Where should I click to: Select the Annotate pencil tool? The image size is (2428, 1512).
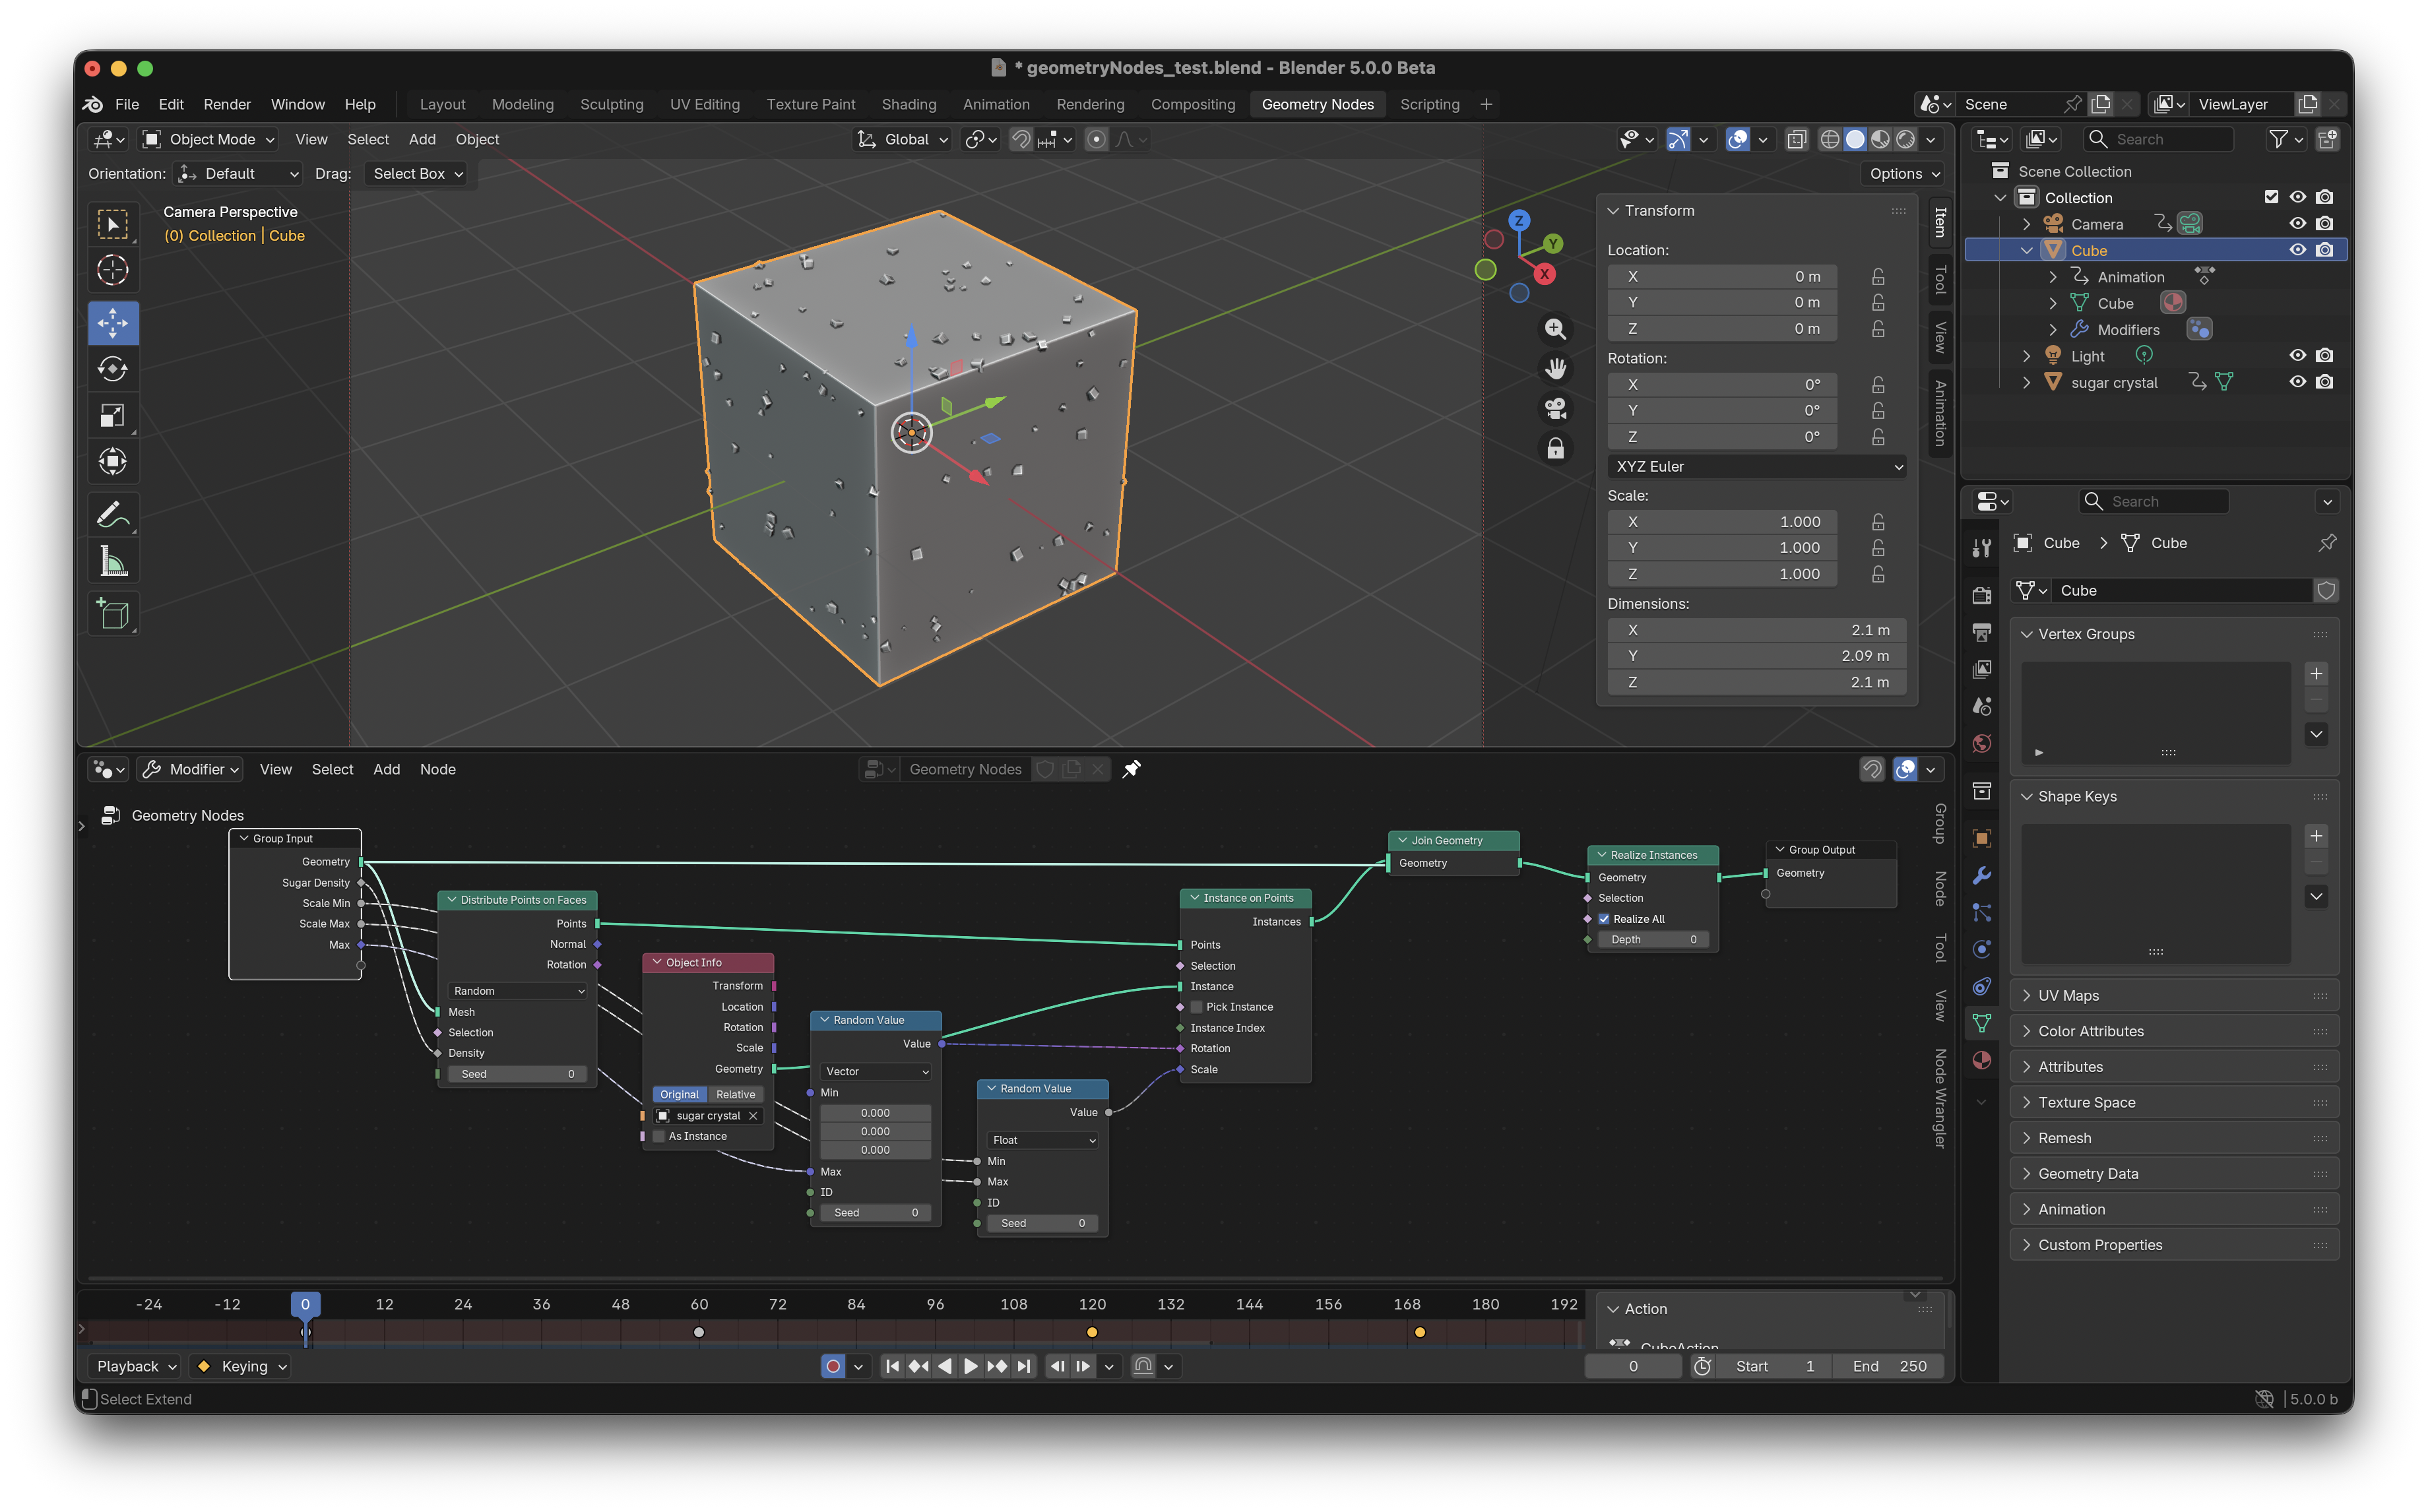113,515
